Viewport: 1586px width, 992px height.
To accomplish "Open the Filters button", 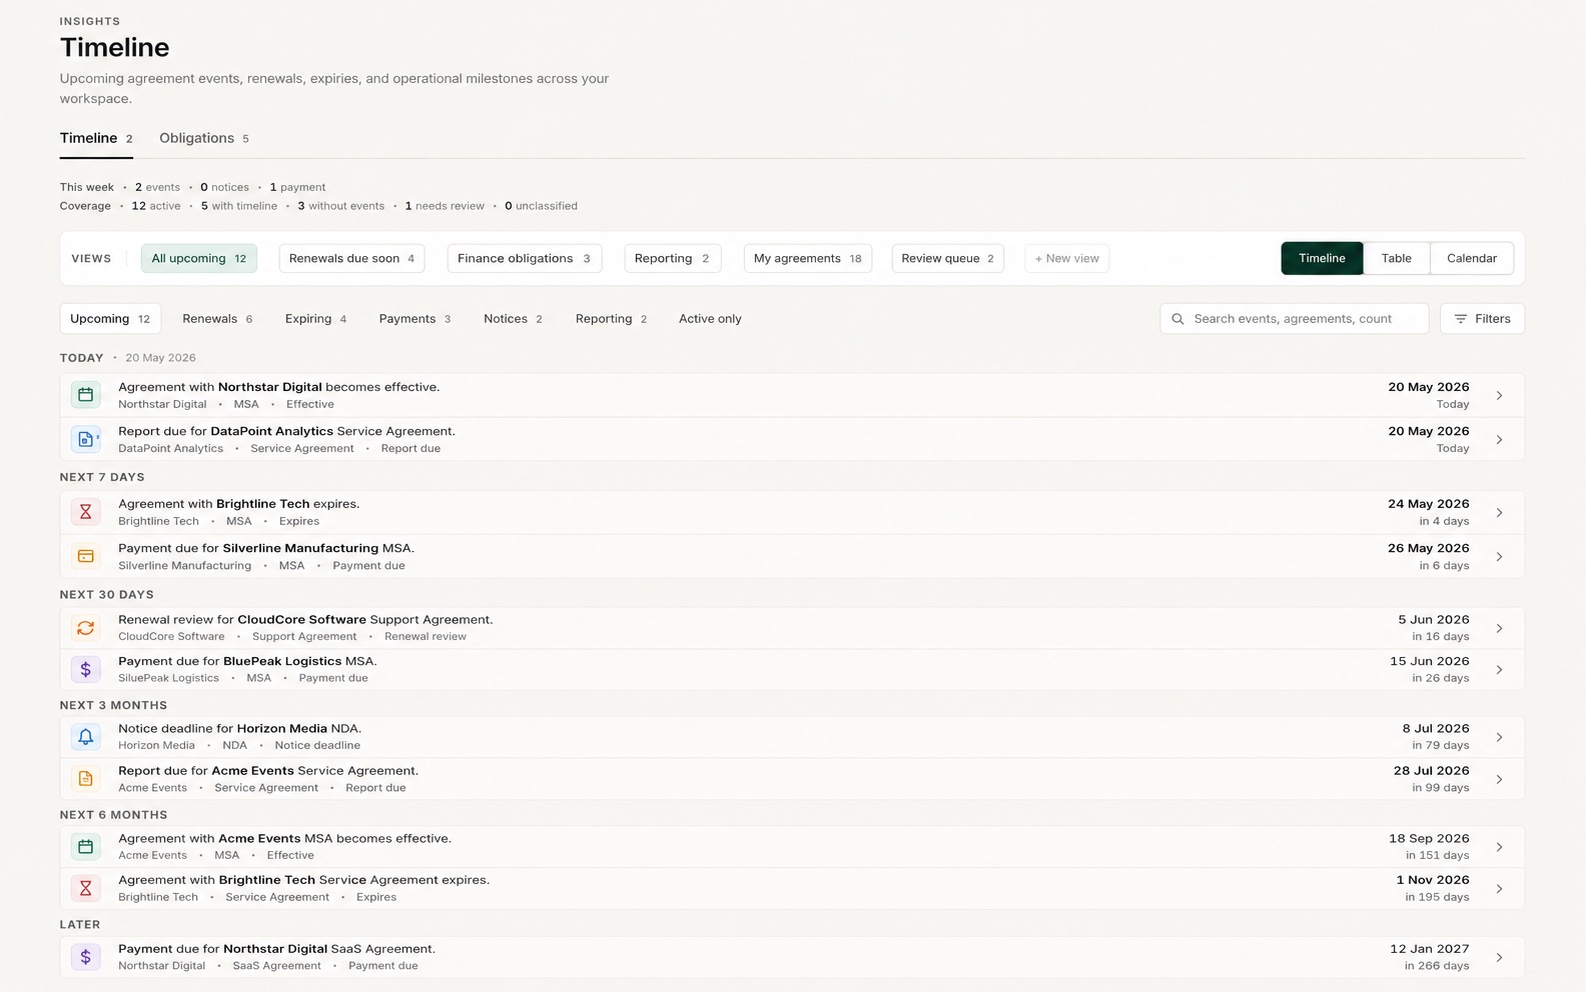I will (x=1482, y=319).
